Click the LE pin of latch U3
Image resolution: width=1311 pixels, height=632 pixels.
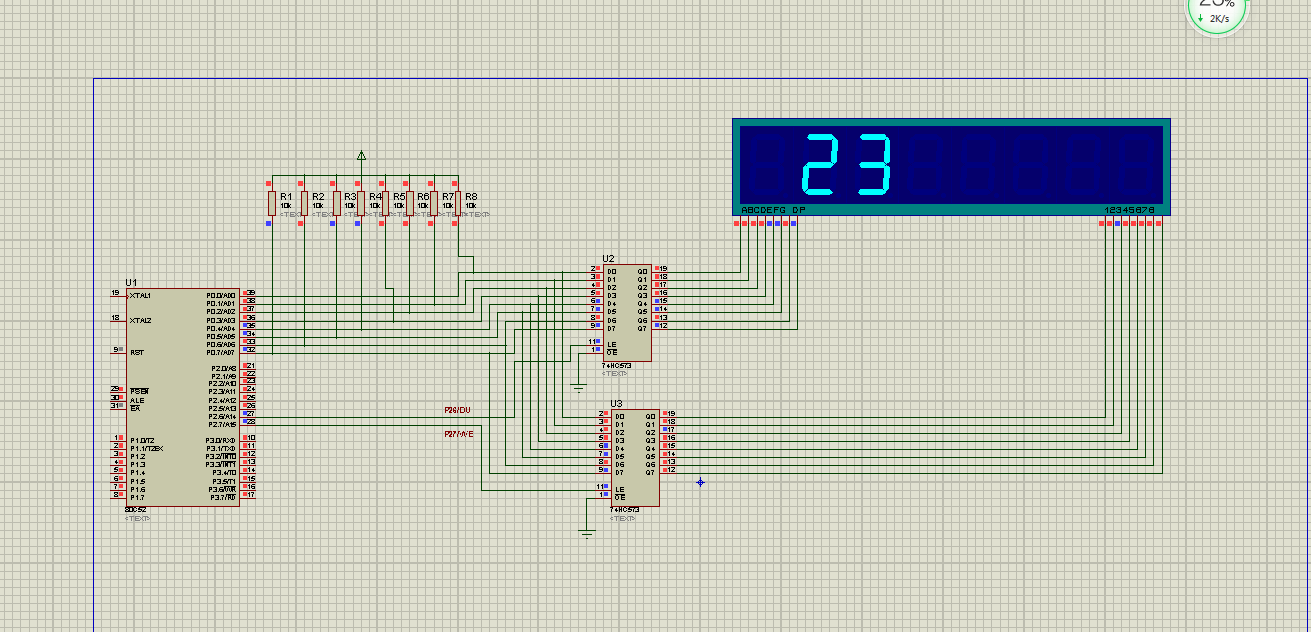click(618, 488)
